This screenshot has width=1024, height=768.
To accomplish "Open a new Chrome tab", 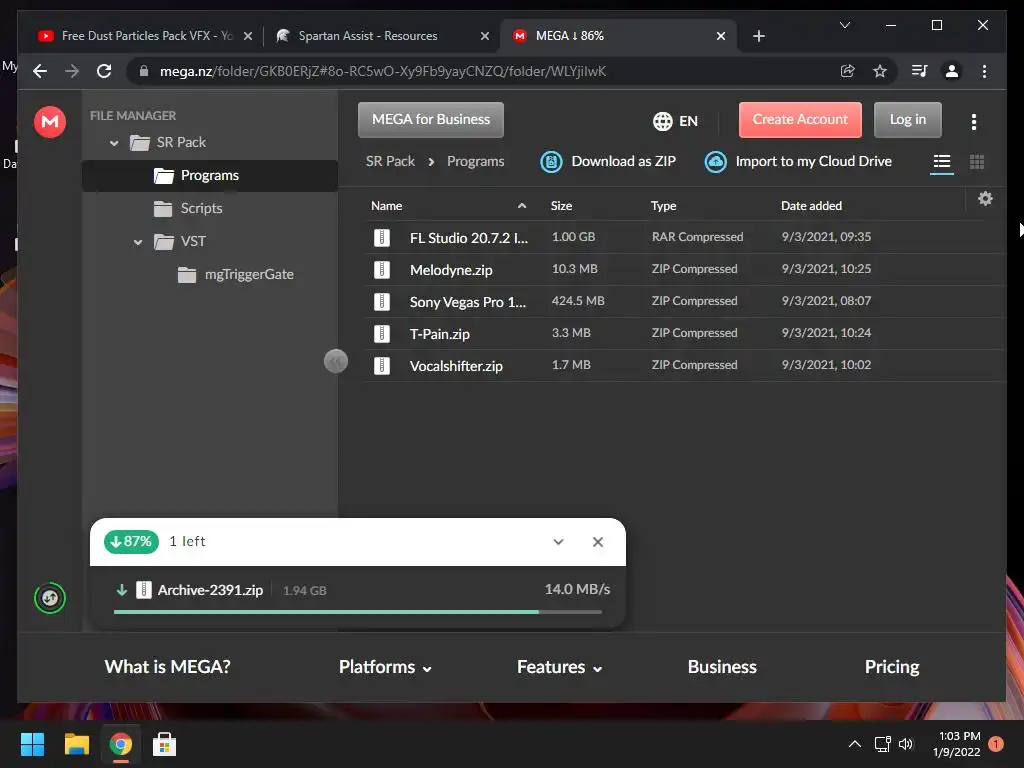I will click(x=758, y=36).
